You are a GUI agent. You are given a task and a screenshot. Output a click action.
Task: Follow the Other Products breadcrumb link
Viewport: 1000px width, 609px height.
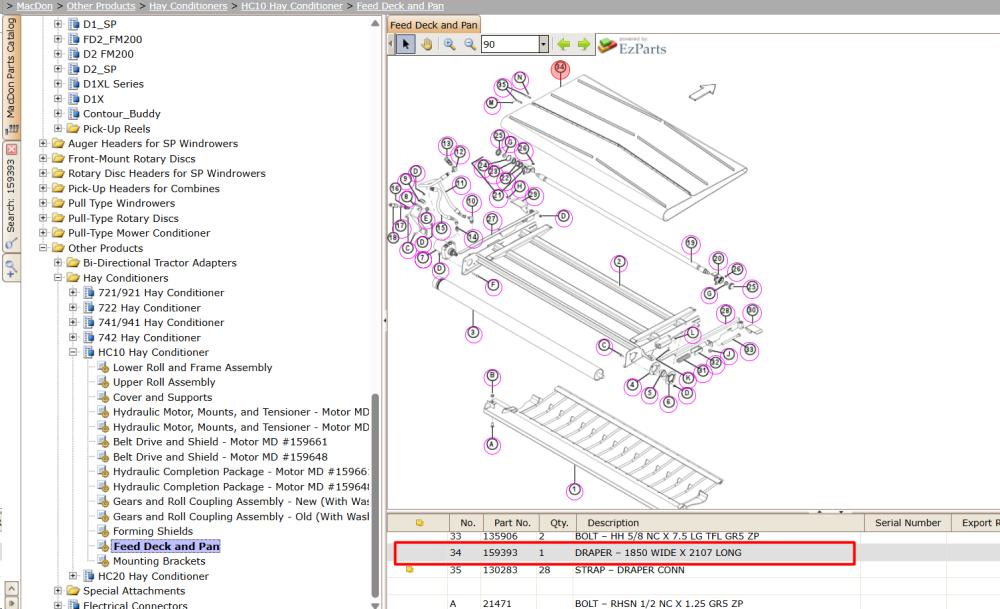coord(101,6)
